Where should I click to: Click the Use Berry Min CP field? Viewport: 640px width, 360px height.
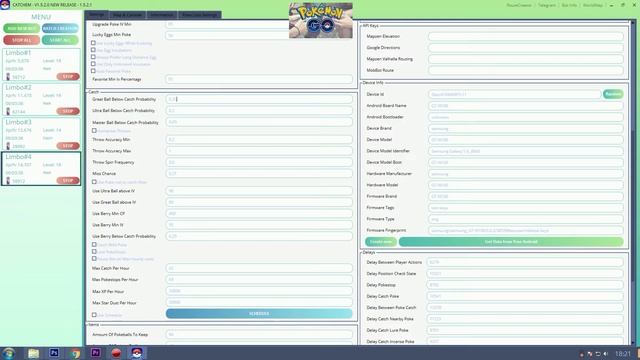tap(259, 213)
